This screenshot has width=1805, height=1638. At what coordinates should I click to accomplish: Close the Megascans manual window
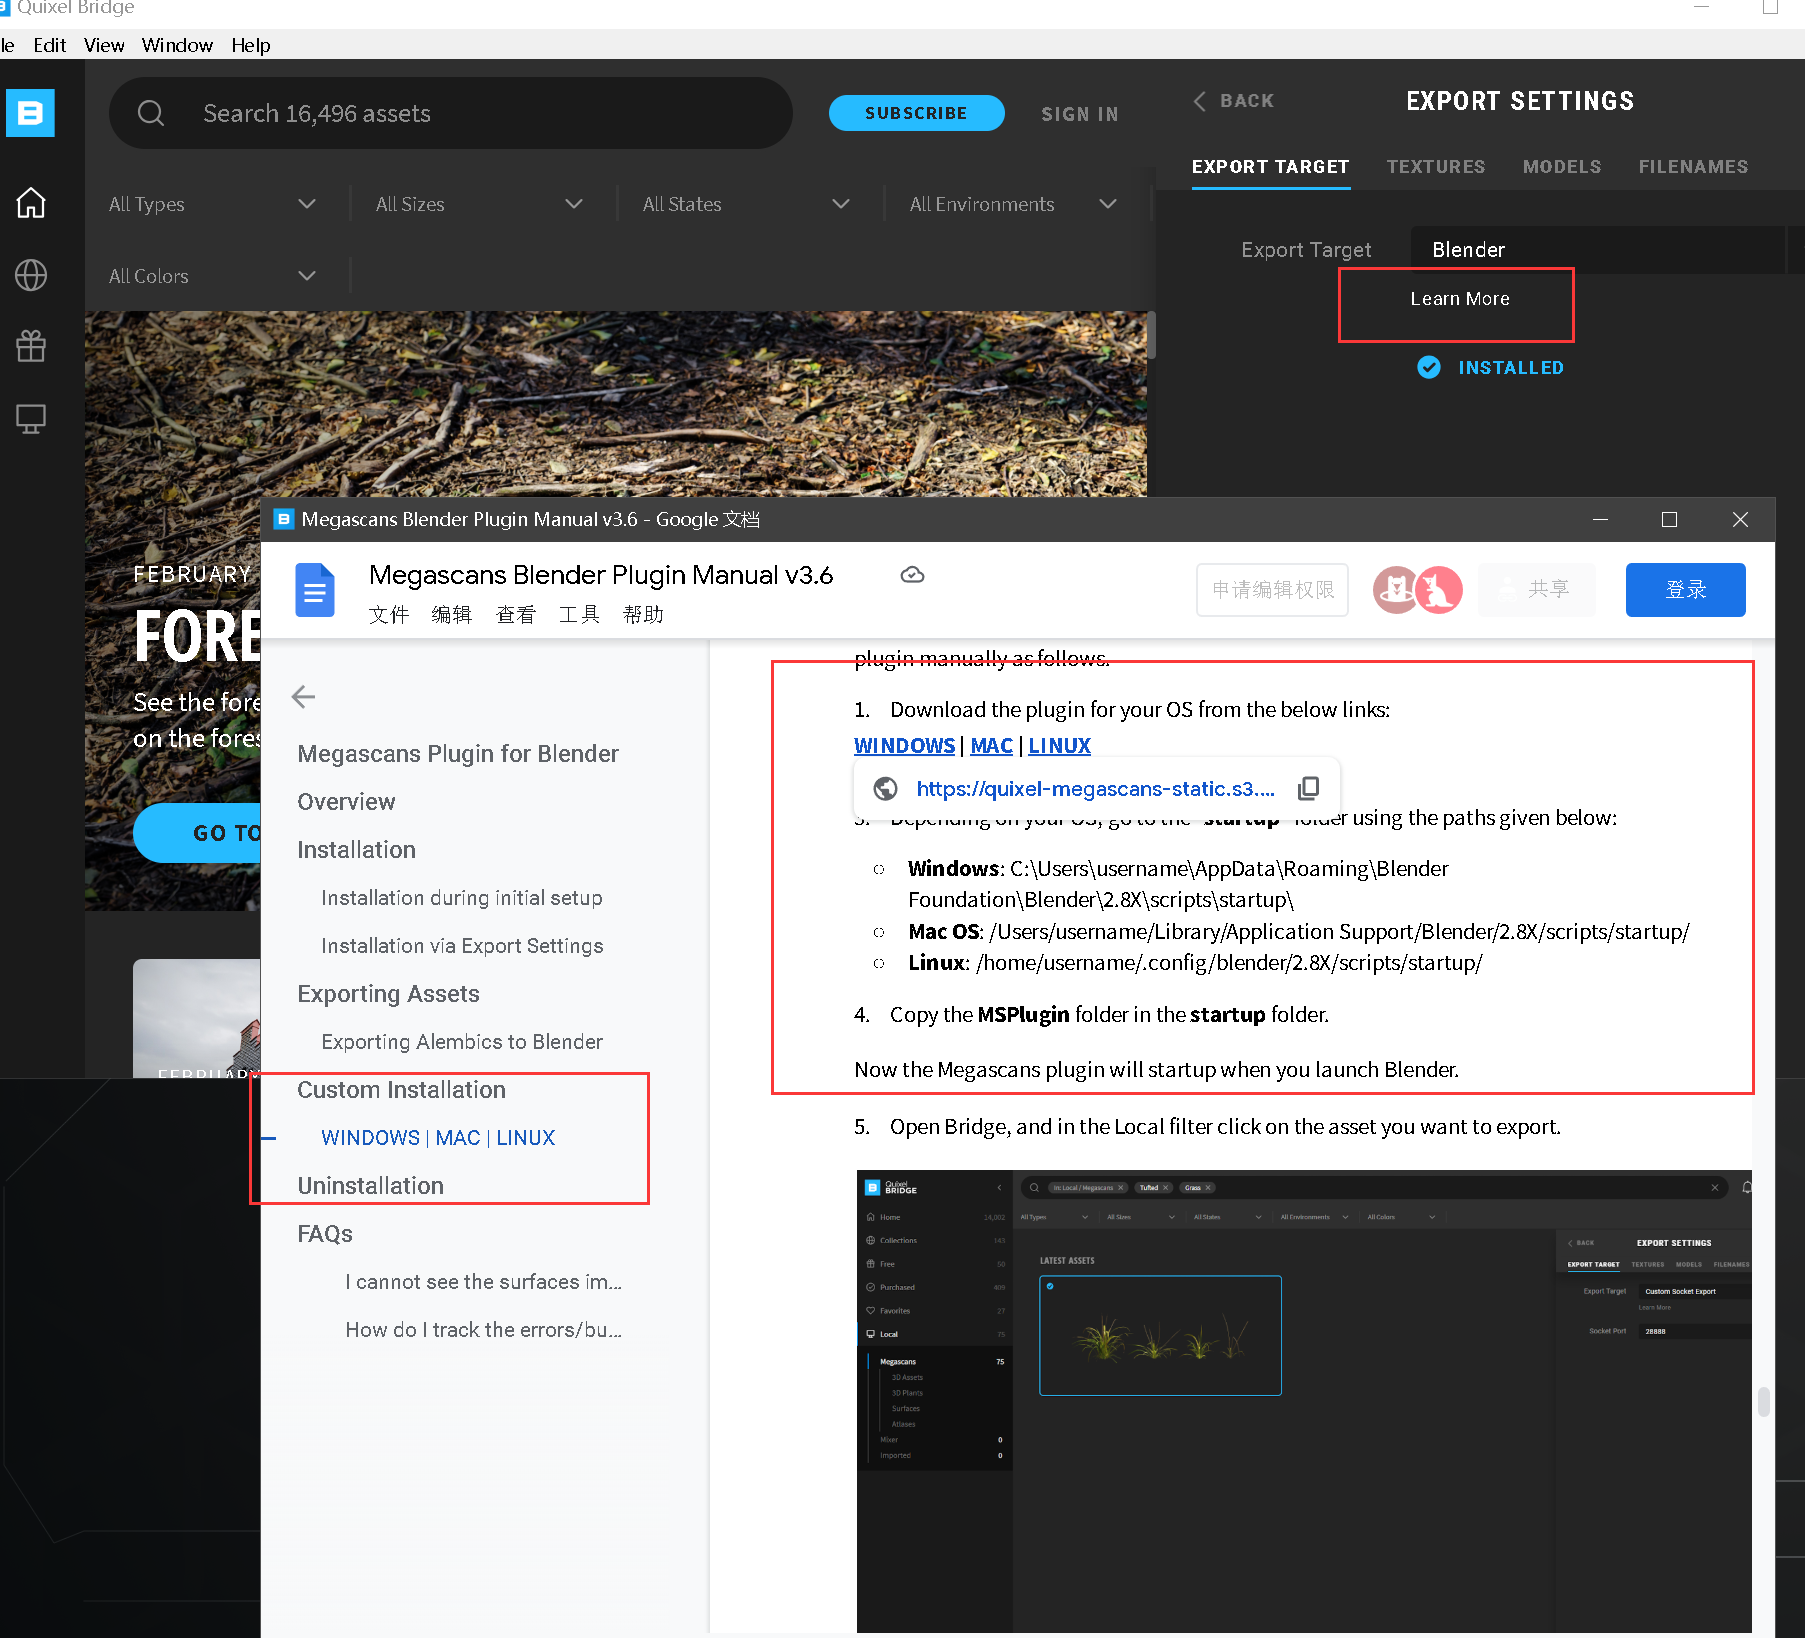[1740, 519]
